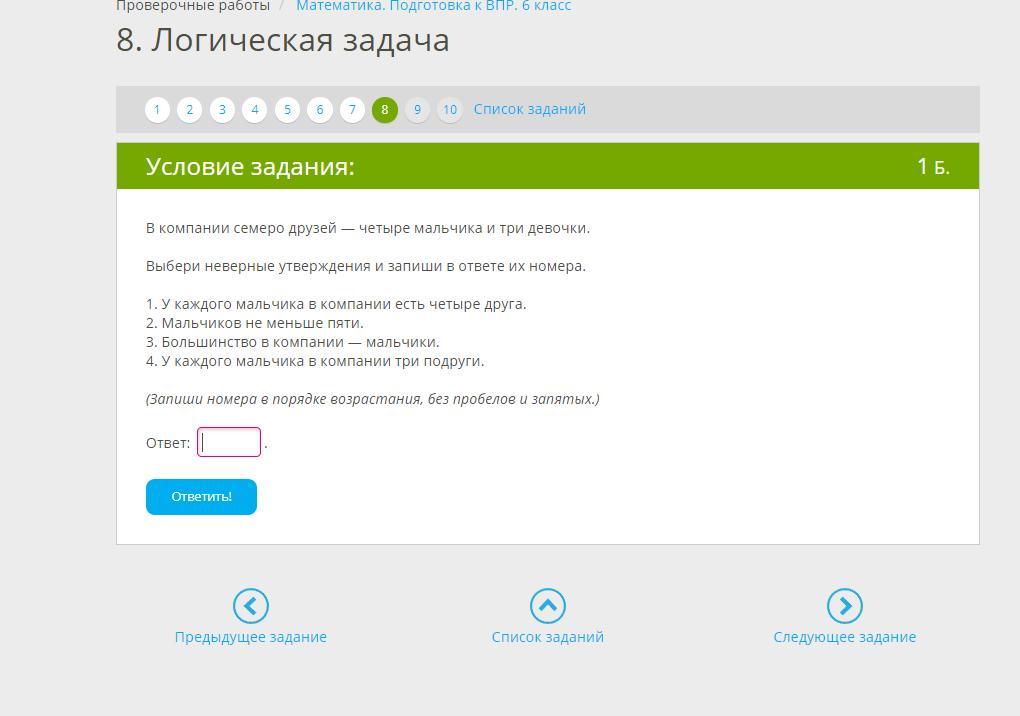Click the '1 Б.' score label
Screen dimensions: 1020x716
click(x=933, y=166)
